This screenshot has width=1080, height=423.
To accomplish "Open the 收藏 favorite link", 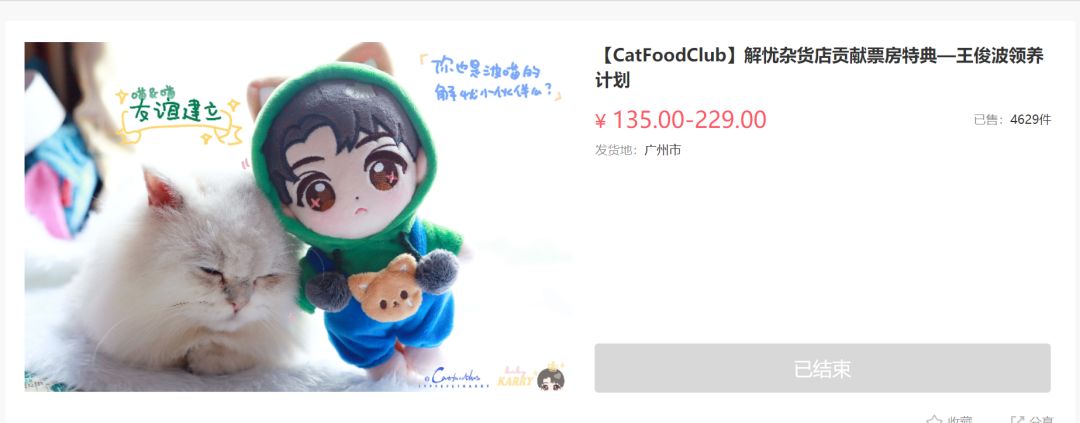I will pyautogui.click(x=959, y=420).
